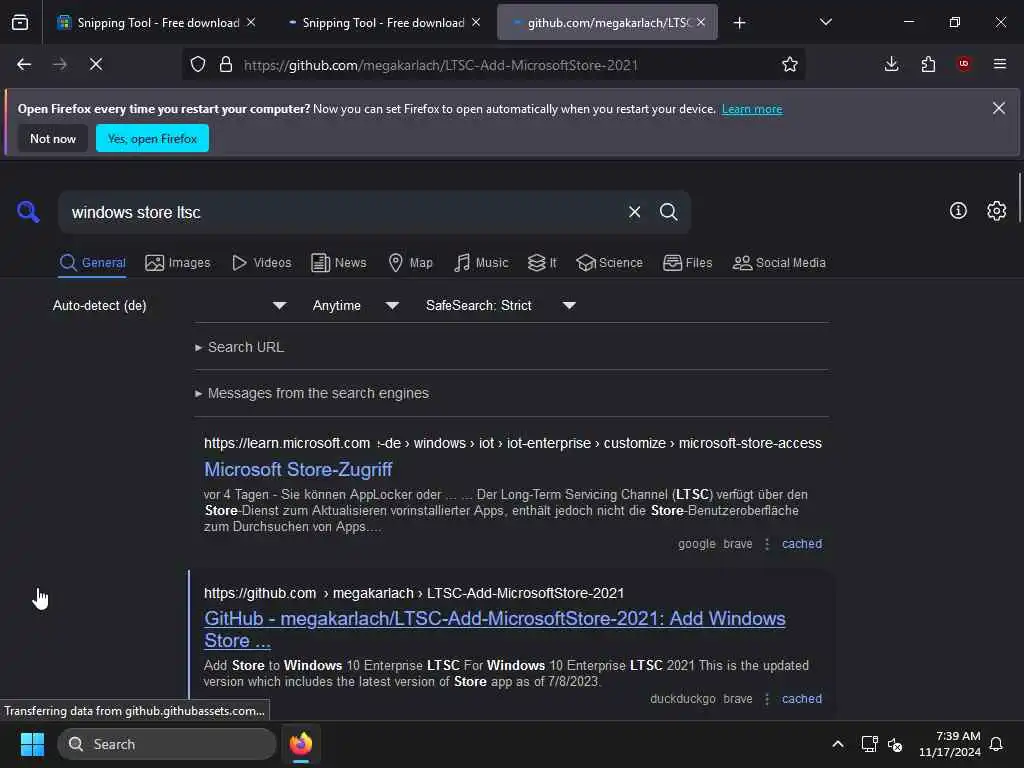Viewport: 1024px width, 768px height.
Task: Select the github.com/megakarlach tab
Action: pyautogui.click(x=607, y=23)
